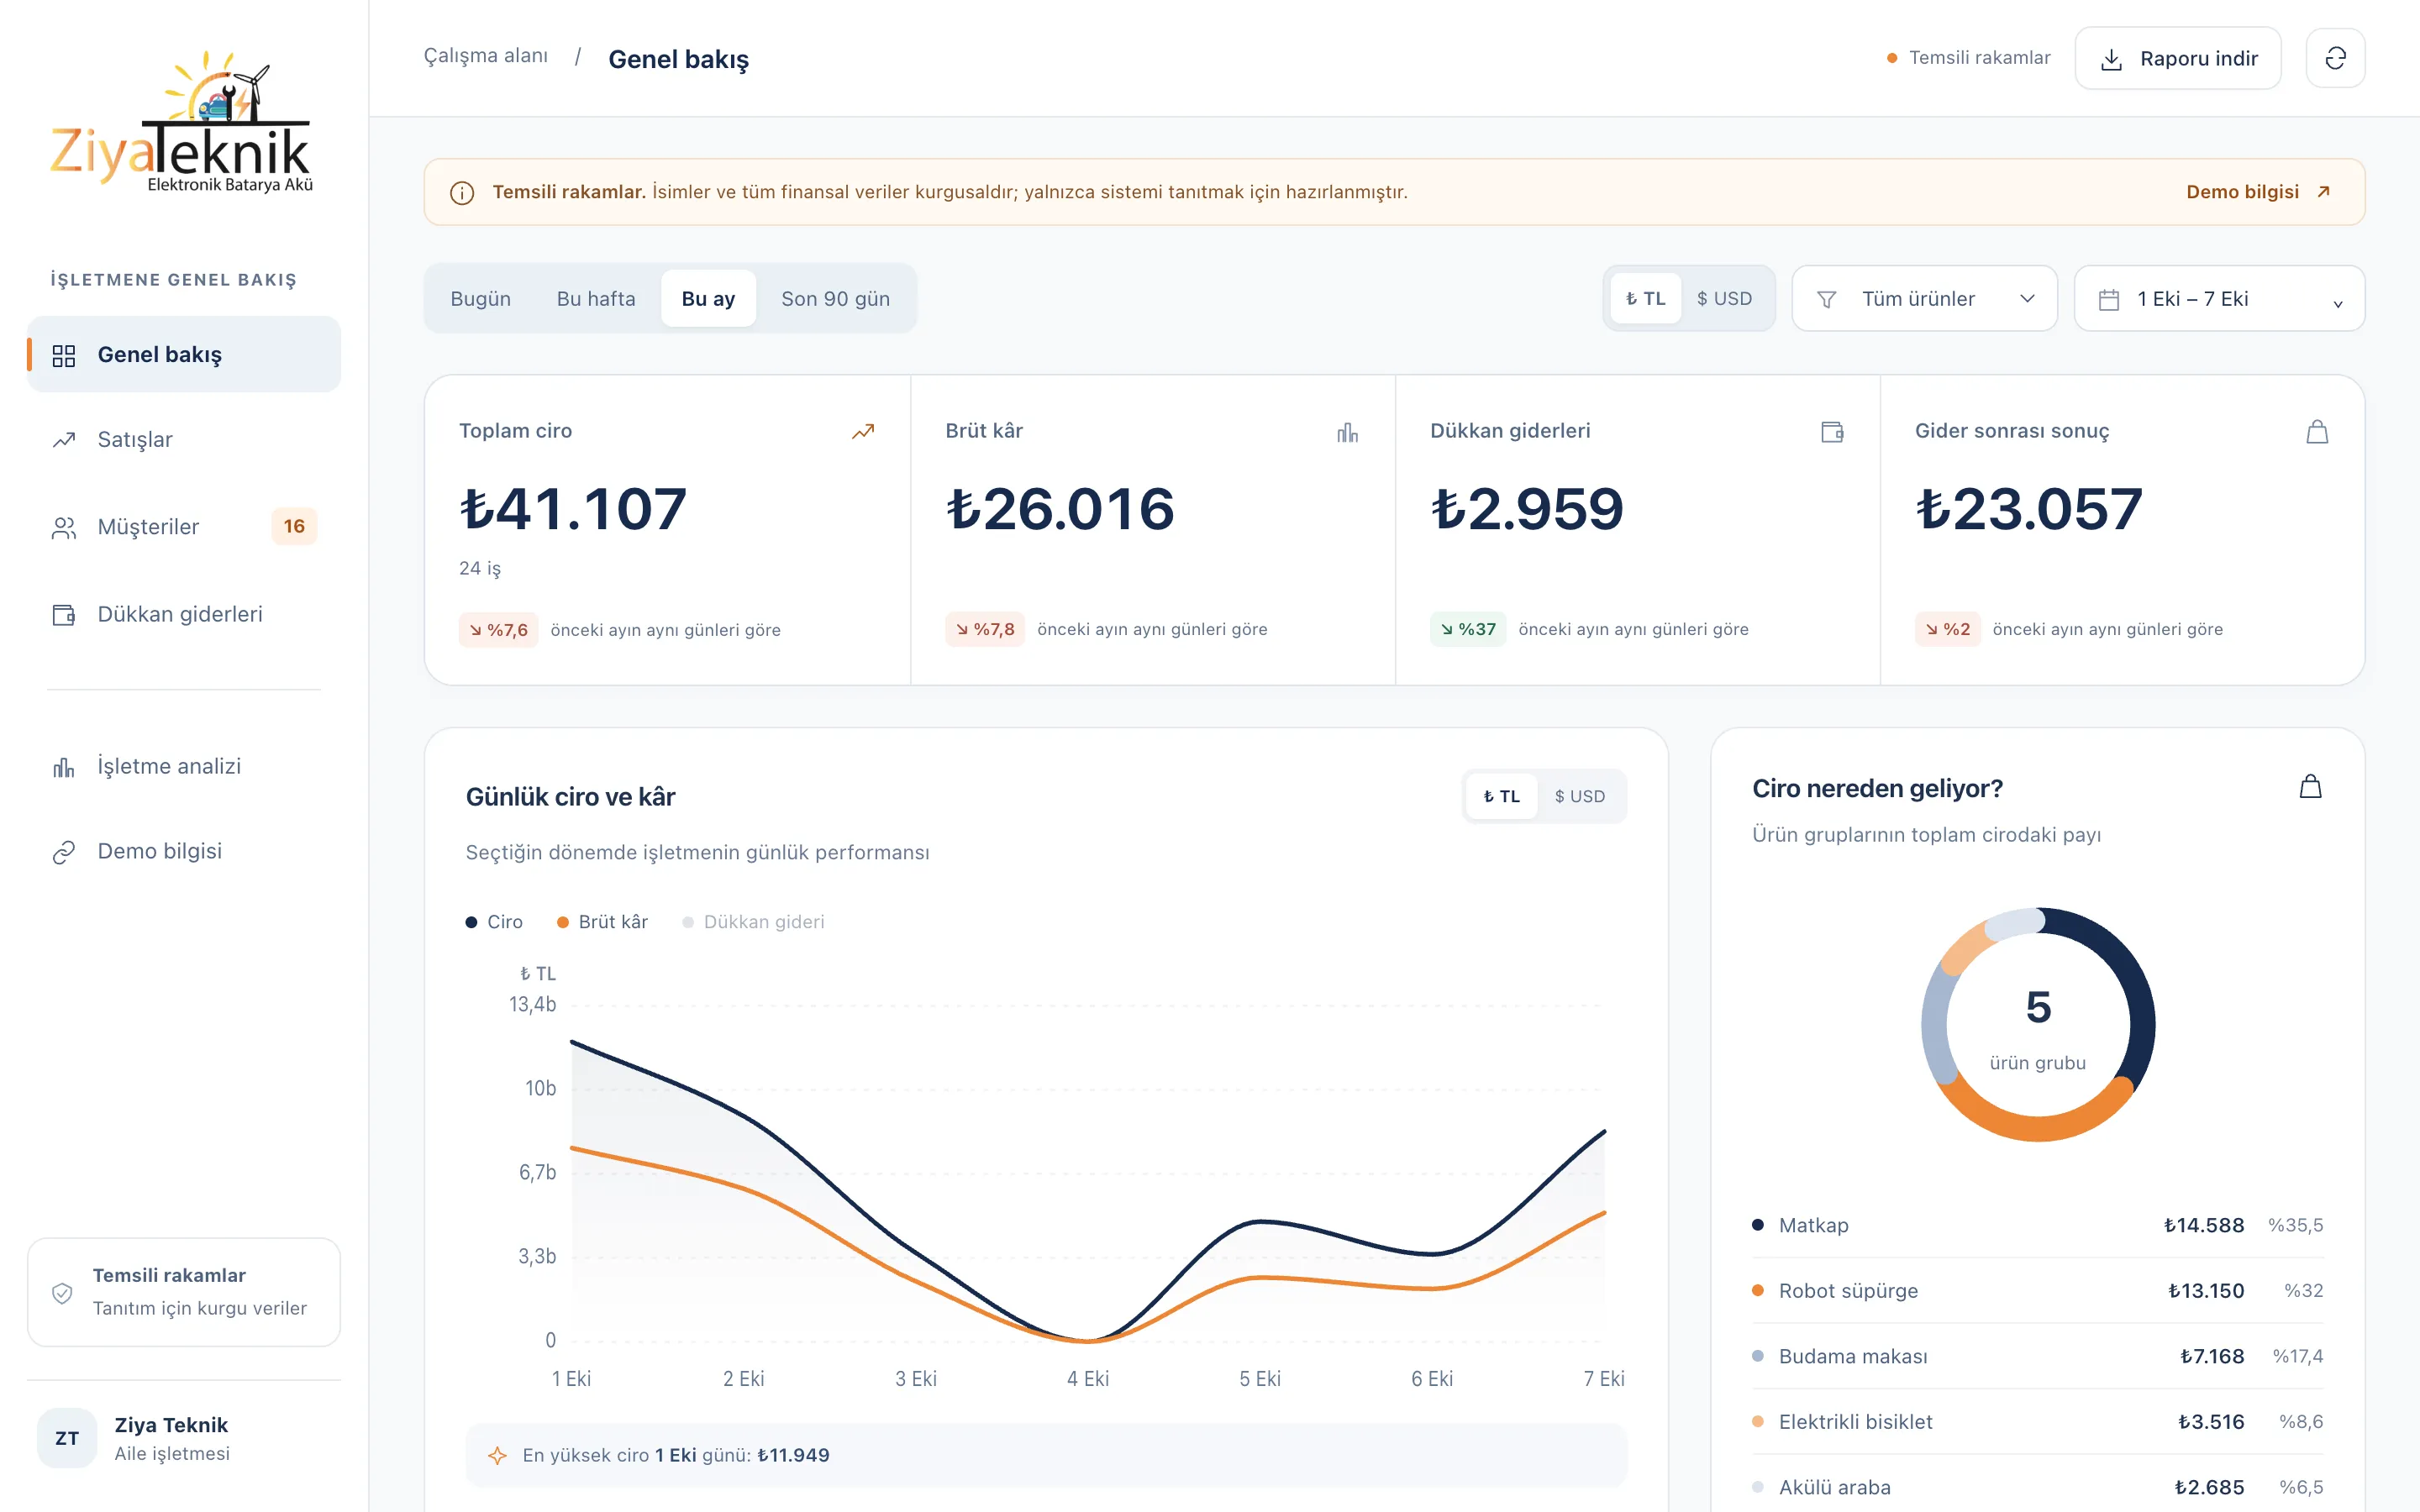The image size is (2420, 1512).
Task: Select TL in the chart currency toggle
Action: point(1501,796)
